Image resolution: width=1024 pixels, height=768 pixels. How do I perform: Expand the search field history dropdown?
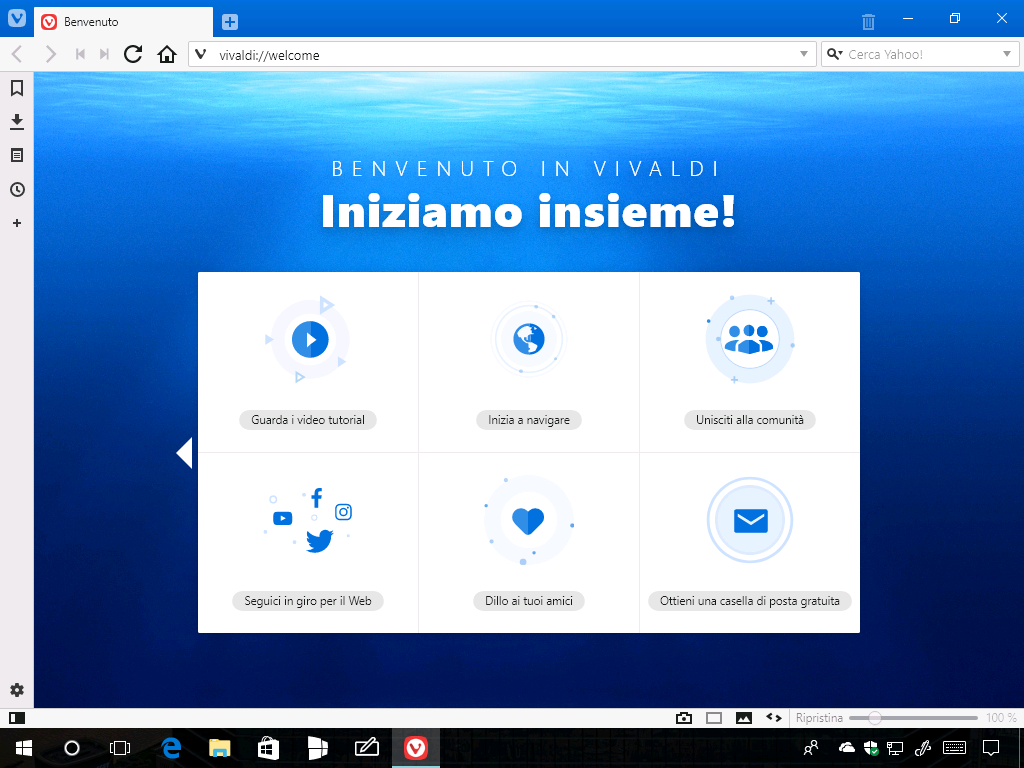coord(1006,54)
